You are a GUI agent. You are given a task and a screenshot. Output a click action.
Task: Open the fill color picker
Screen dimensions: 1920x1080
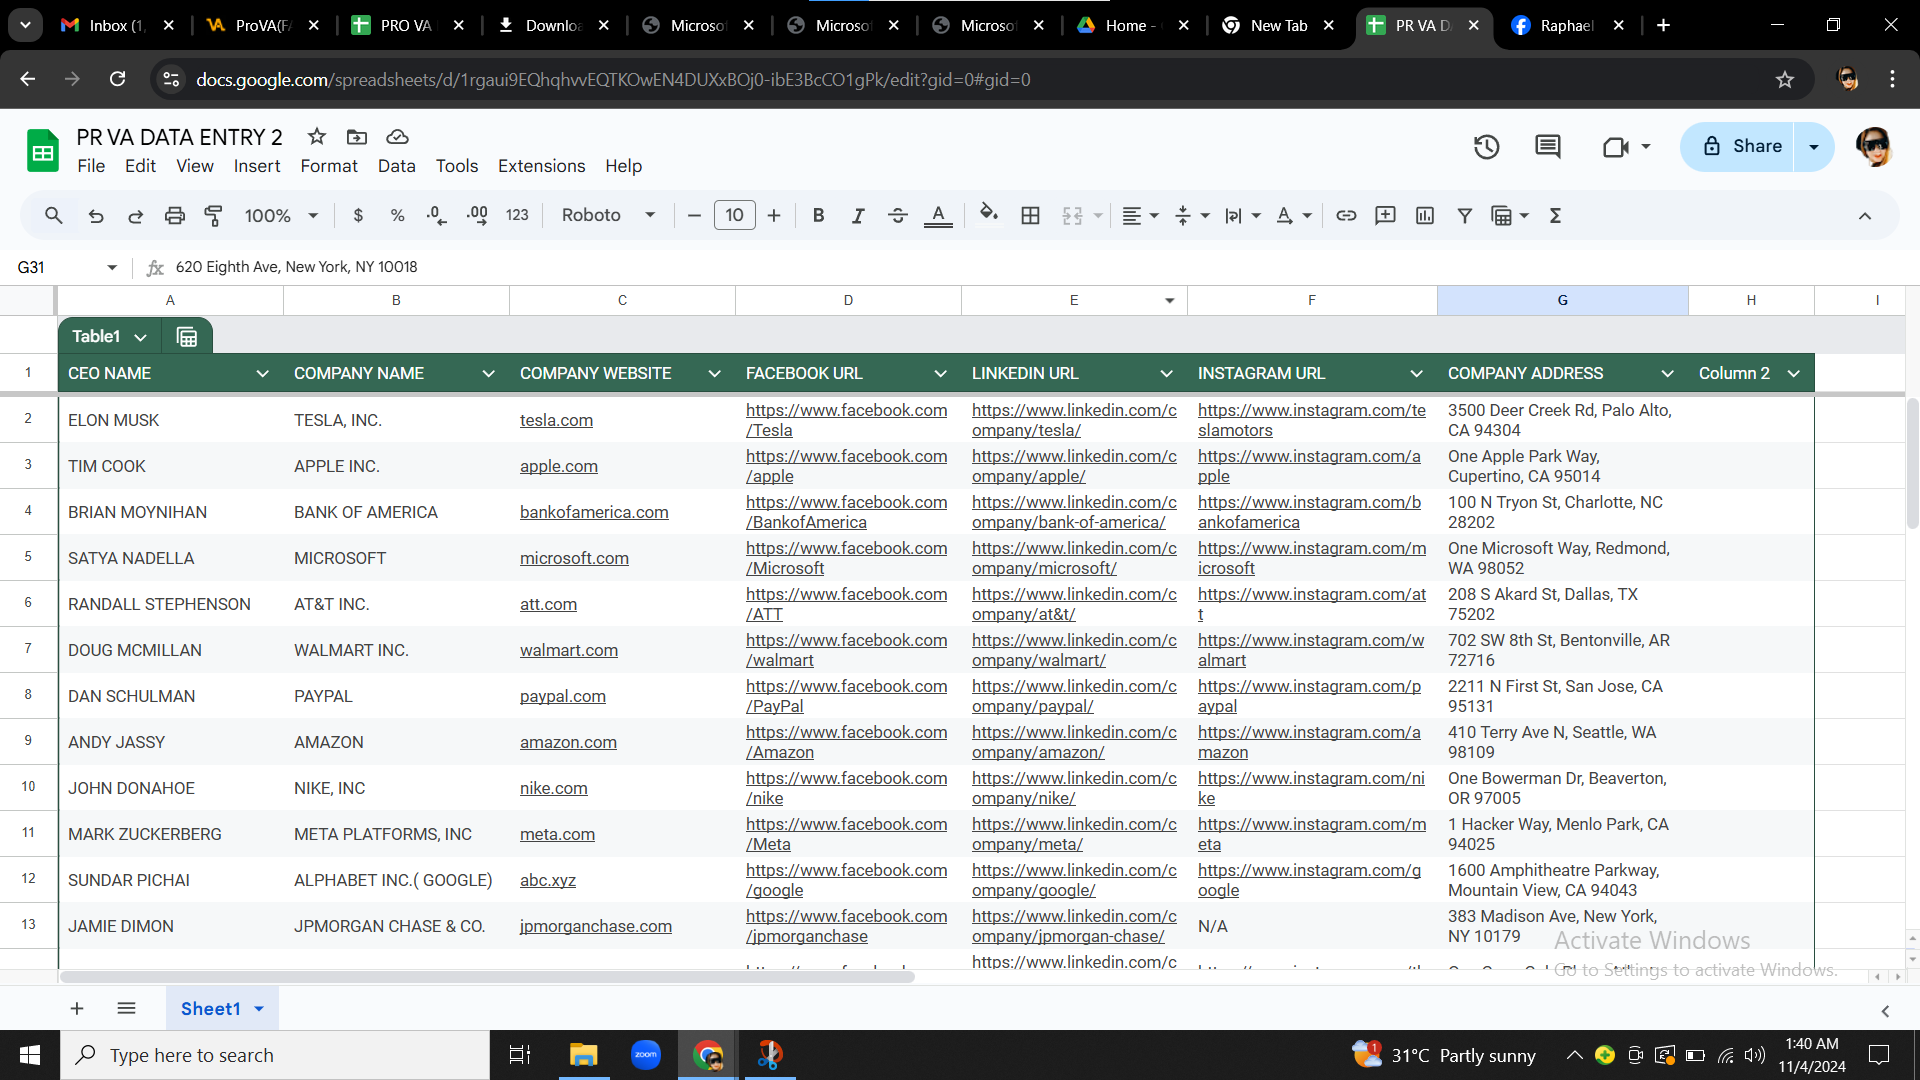coord(988,215)
